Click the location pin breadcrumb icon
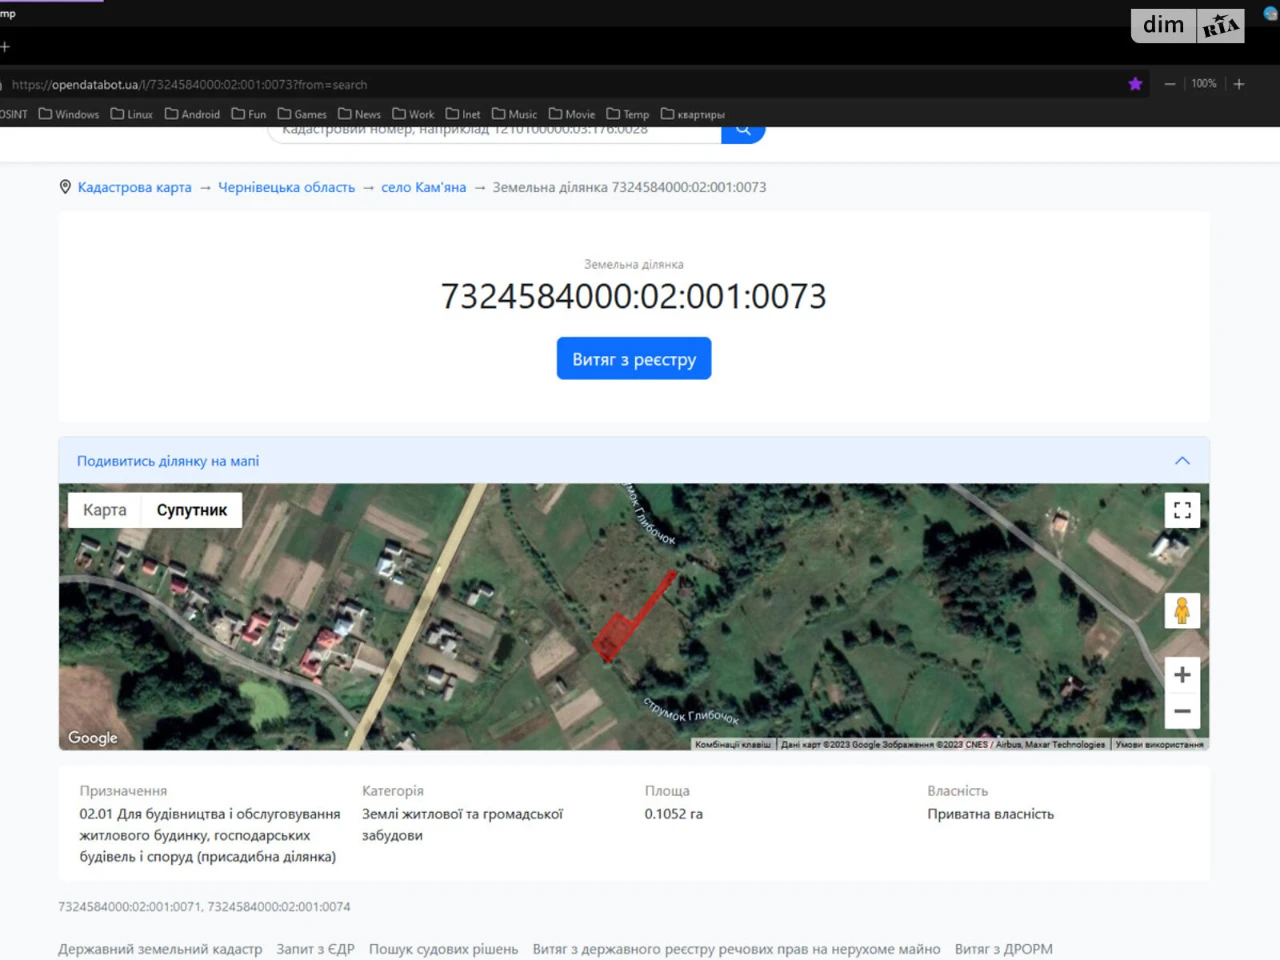 tap(65, 187)
